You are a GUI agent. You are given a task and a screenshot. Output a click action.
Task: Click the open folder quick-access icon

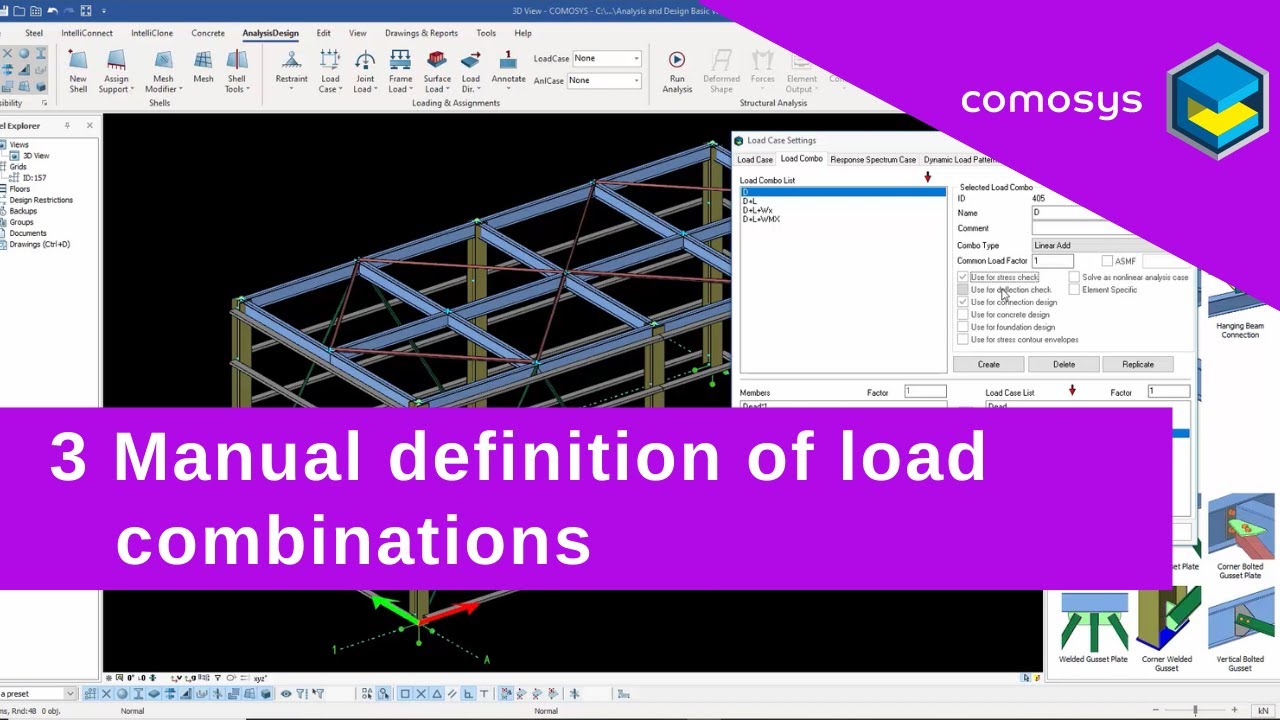19,11
